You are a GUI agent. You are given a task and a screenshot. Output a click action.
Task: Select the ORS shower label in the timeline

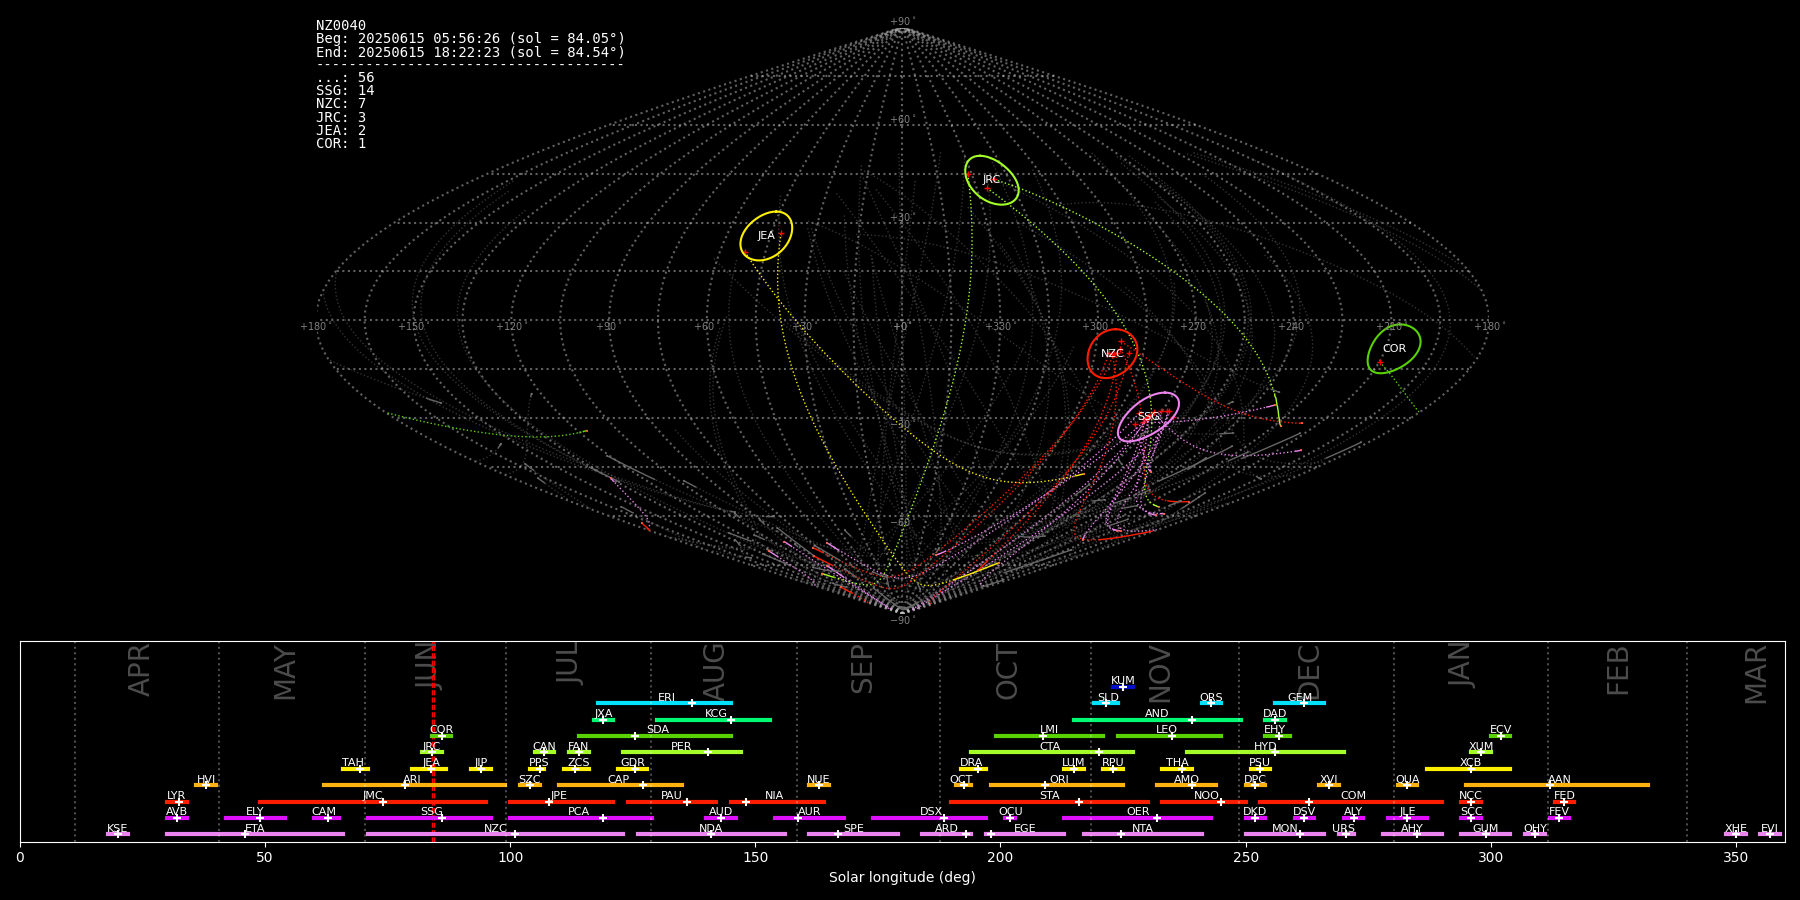(x=1211, y=698)
